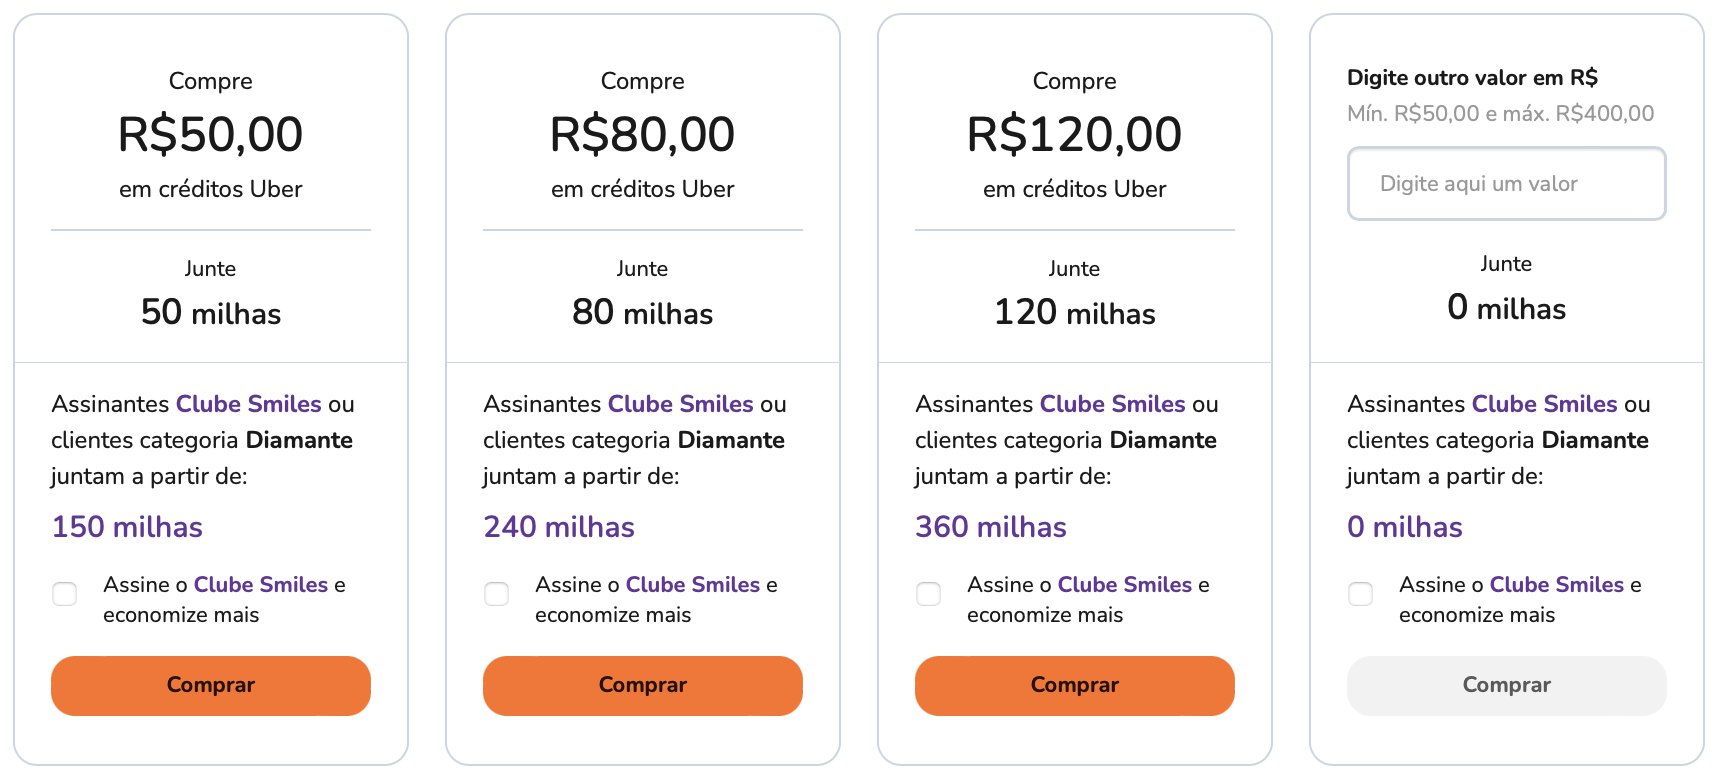The height and width of the screenshot is (778, 1716).
Task: Open Clube Smiles link above 240 milhas
Action: point(681,404)
